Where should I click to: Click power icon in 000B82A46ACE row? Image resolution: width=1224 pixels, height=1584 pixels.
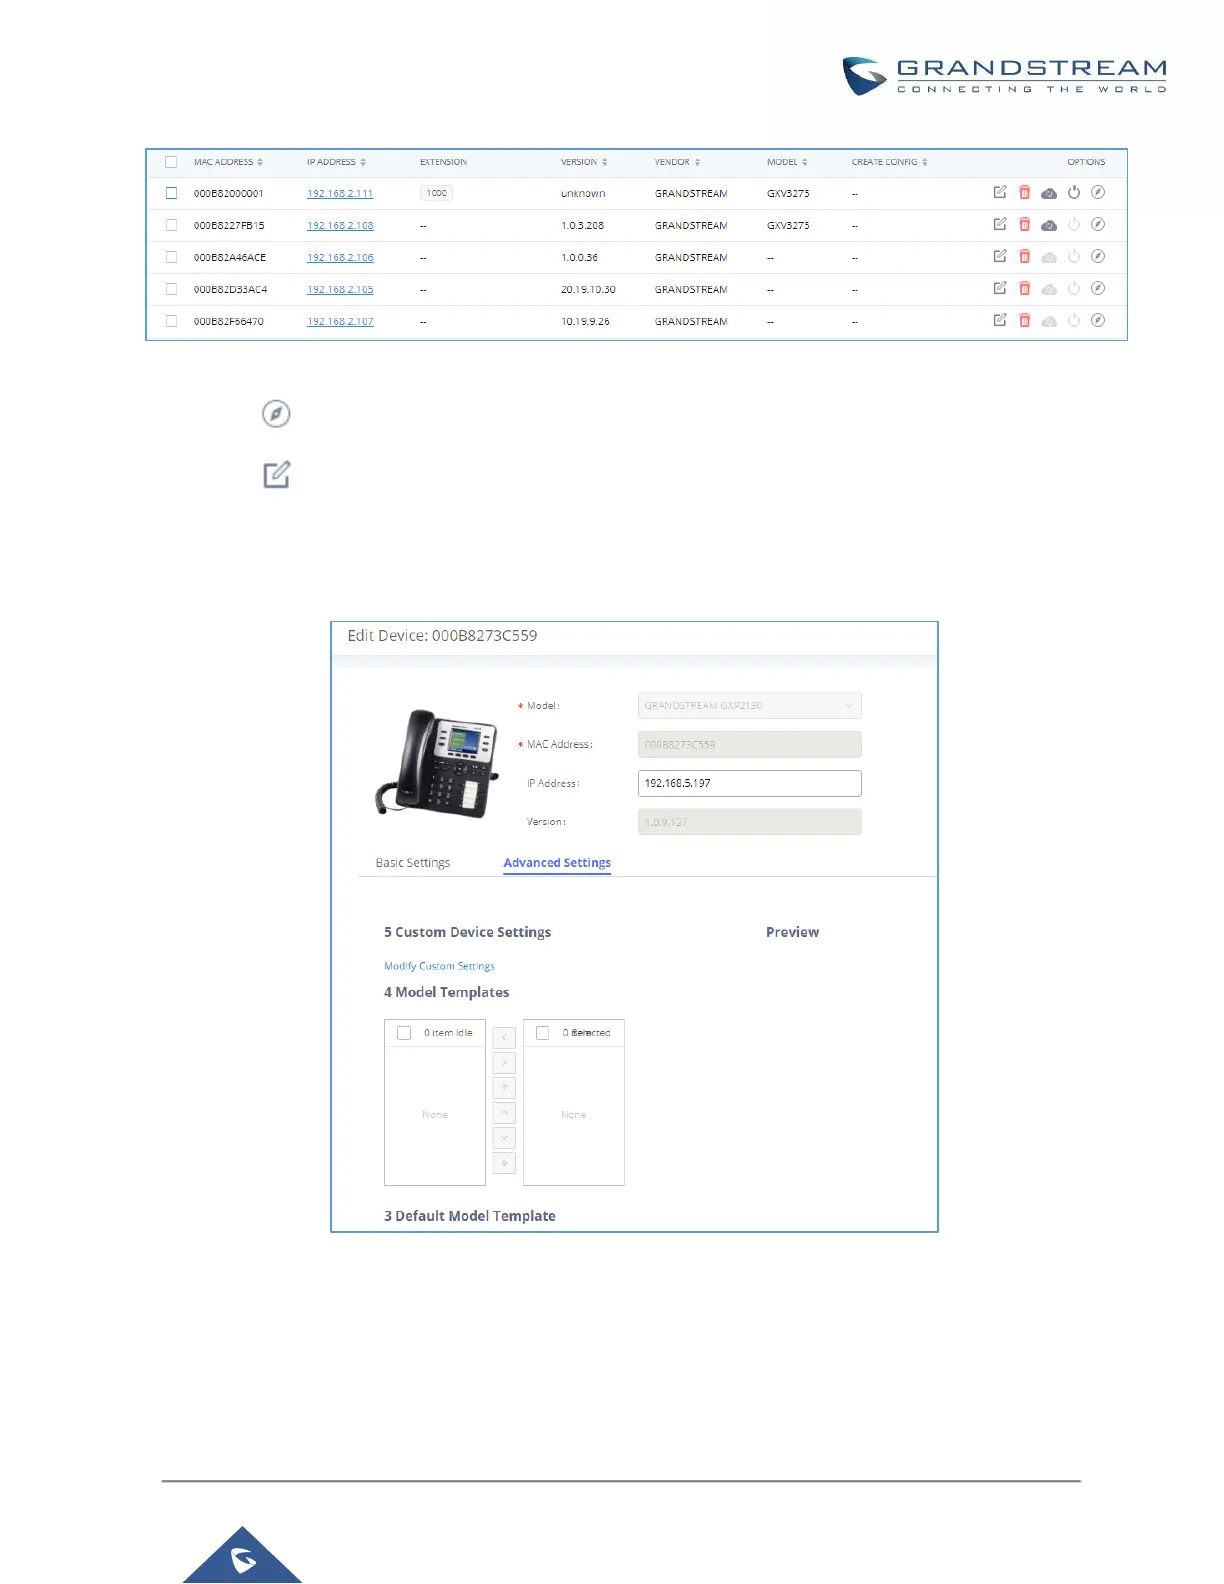[x=1074, y=256]
